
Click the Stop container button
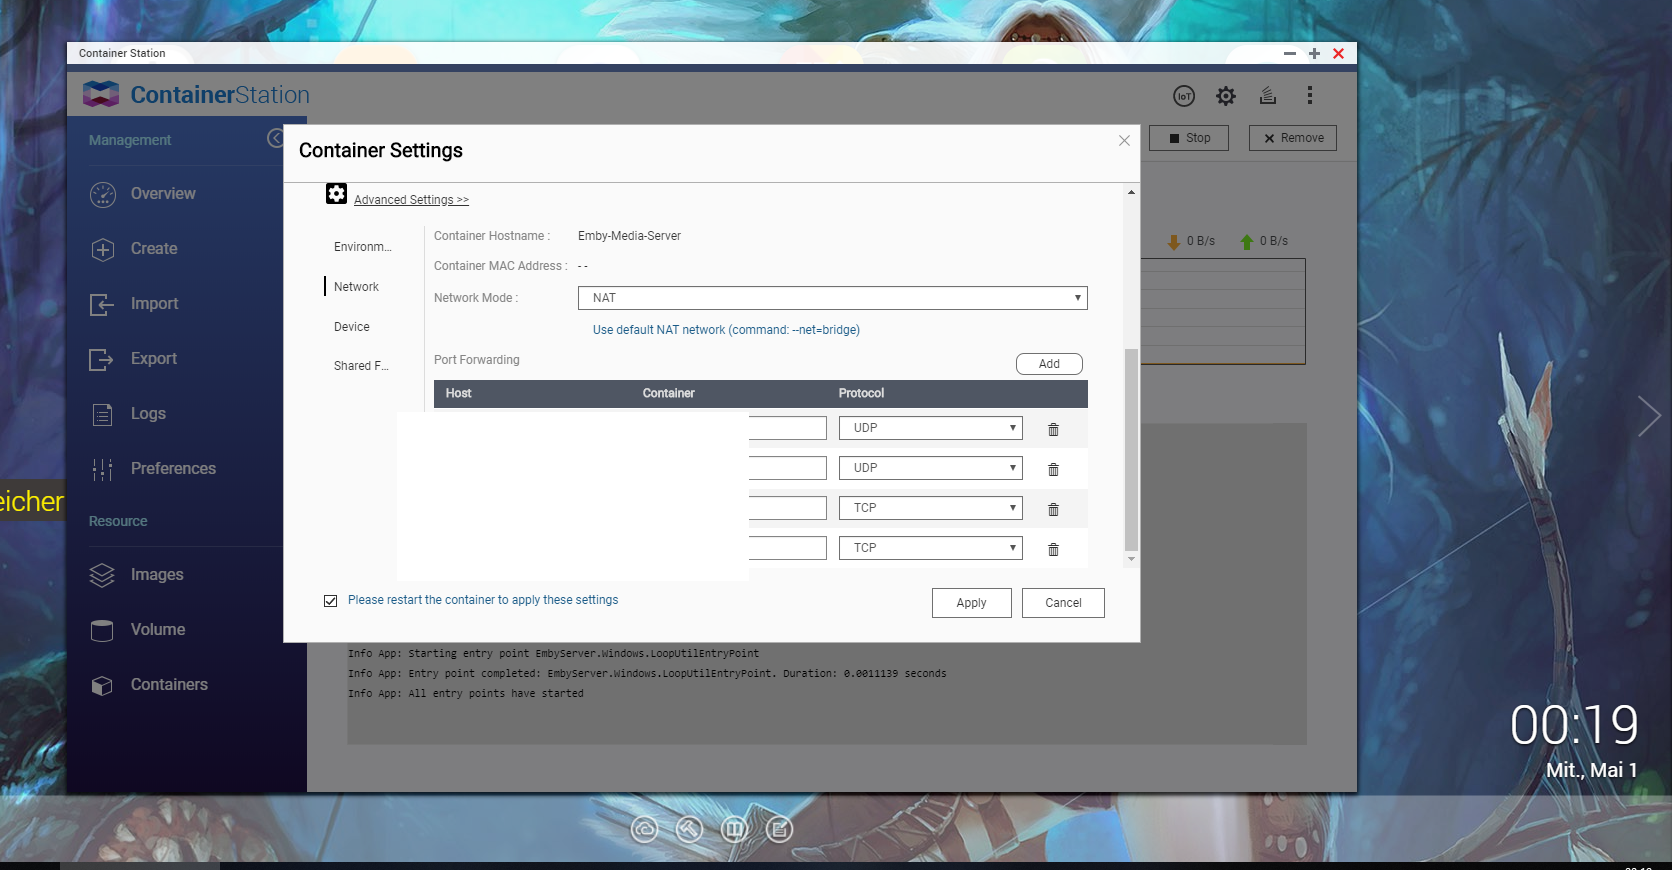coord(1189,138)
